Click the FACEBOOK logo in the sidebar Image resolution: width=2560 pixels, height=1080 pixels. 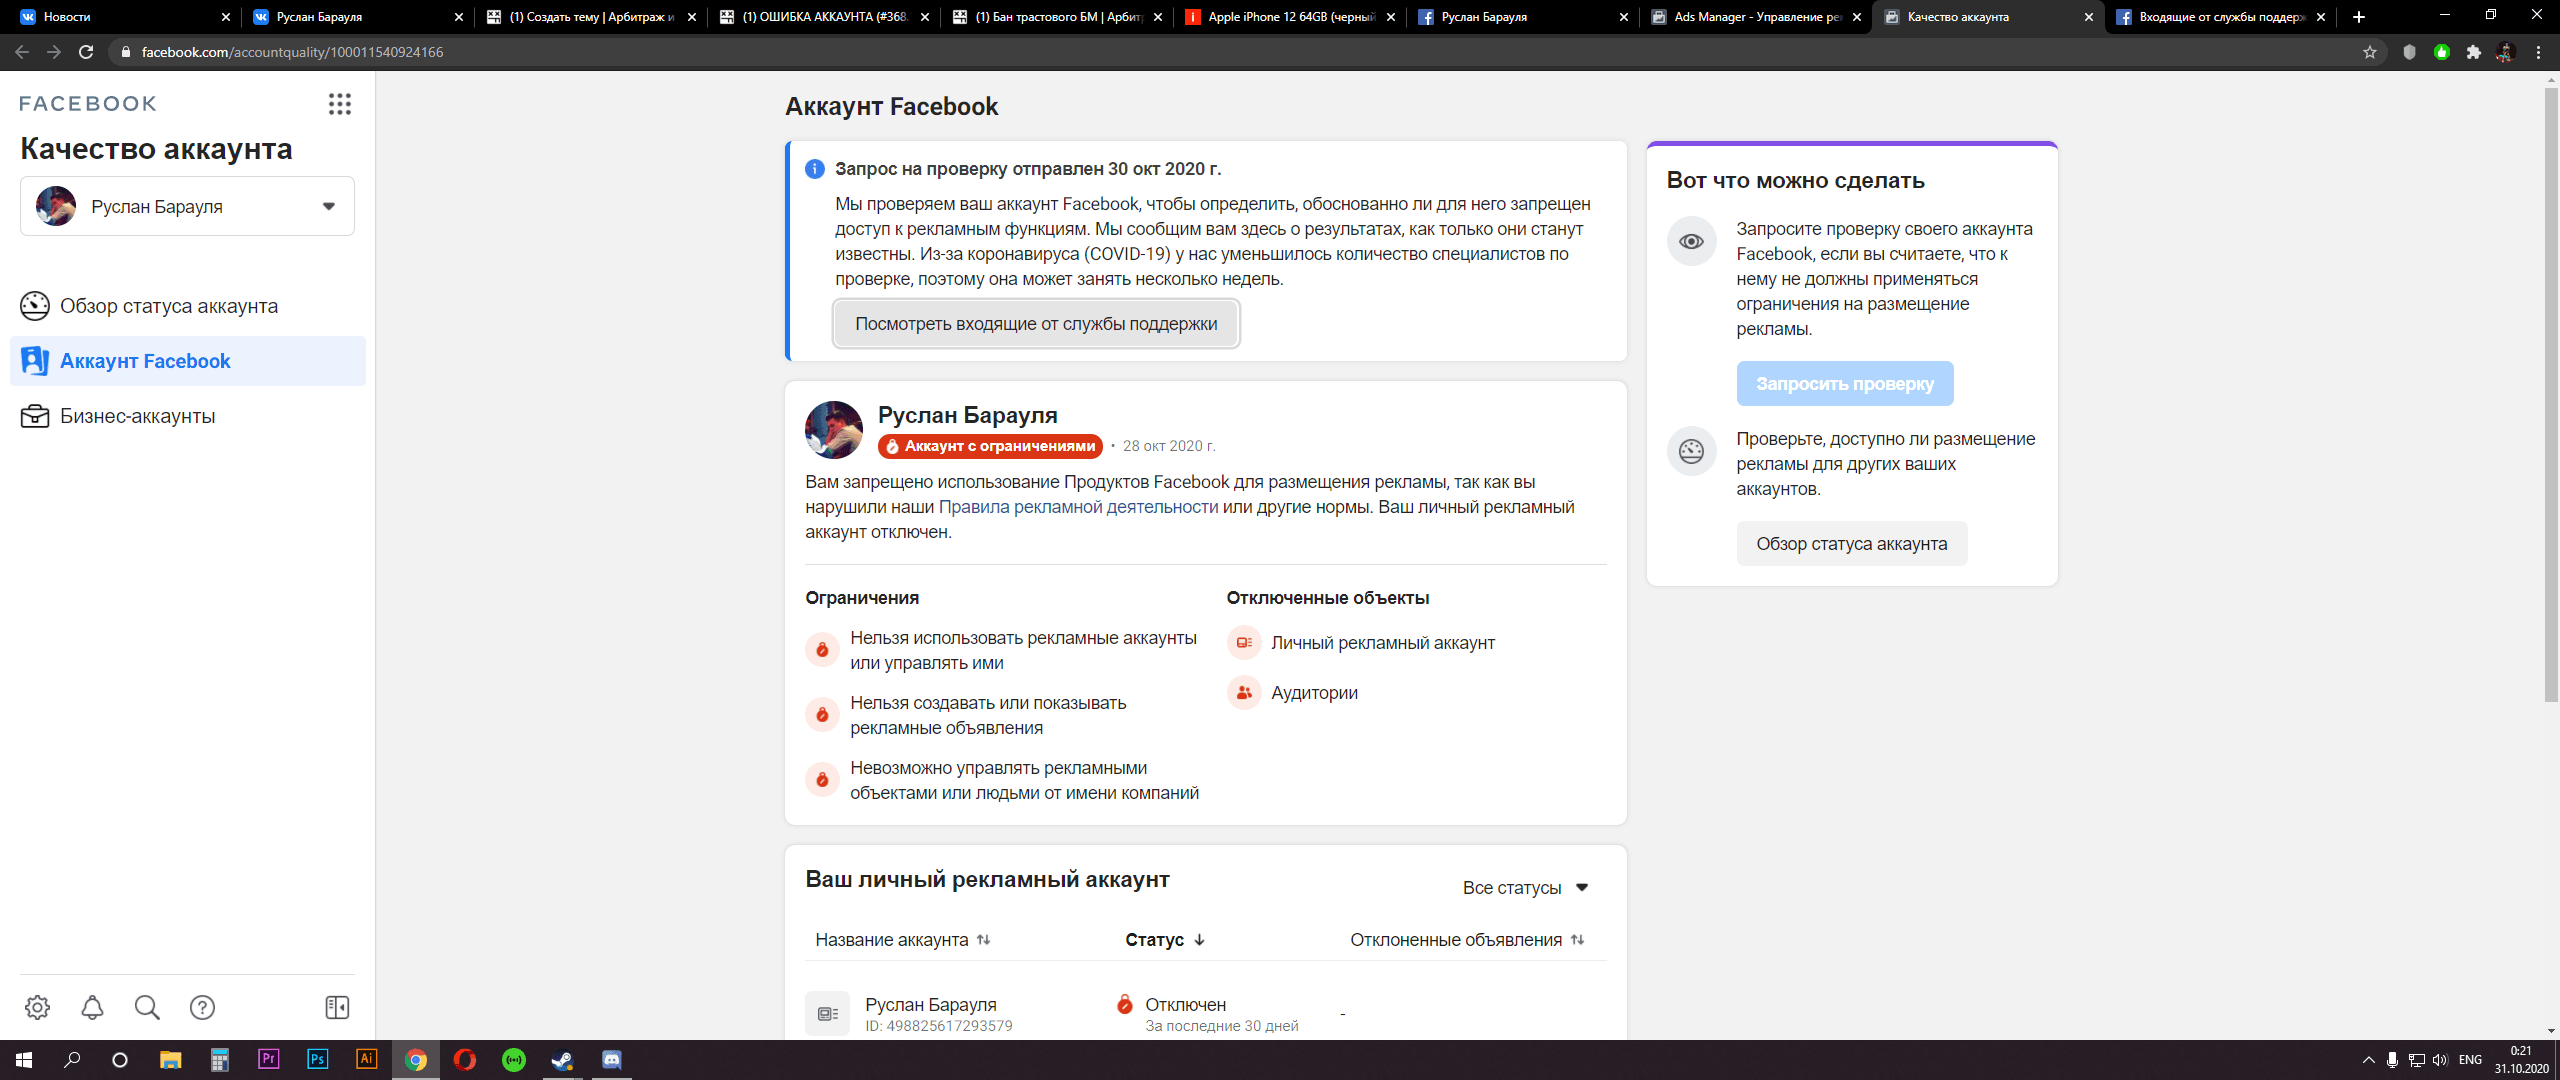coord(88,104)
